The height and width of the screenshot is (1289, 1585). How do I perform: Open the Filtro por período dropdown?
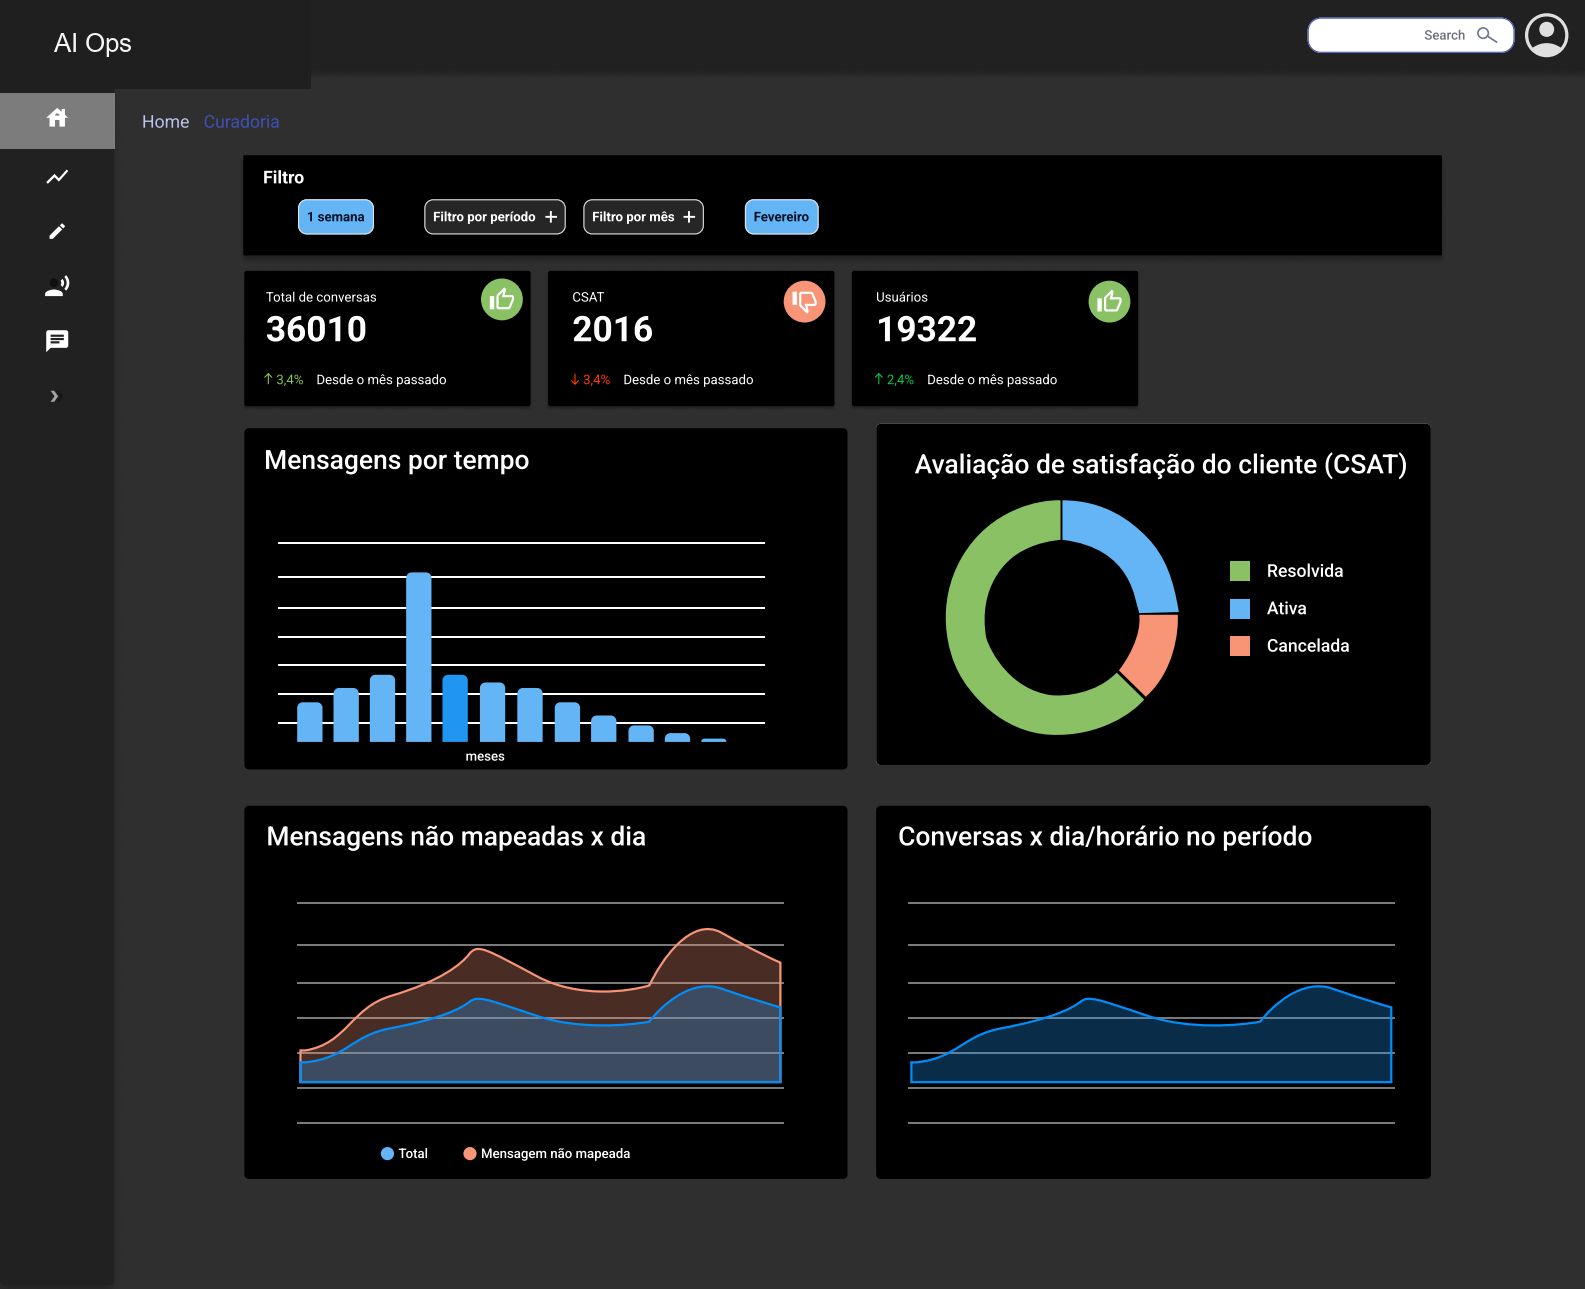click(x=495, y=217)
